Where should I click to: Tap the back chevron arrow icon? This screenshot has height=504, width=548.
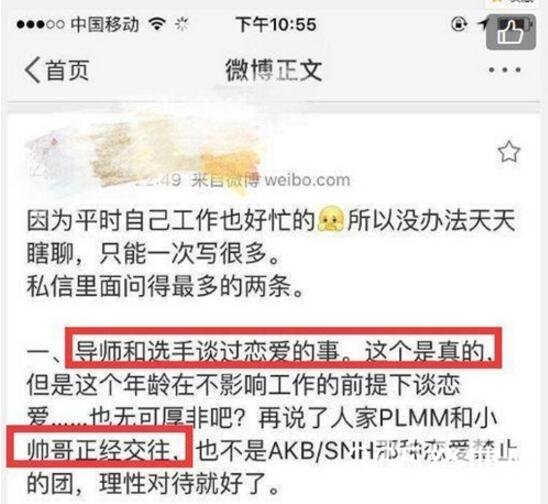click(x=33, y=70)
